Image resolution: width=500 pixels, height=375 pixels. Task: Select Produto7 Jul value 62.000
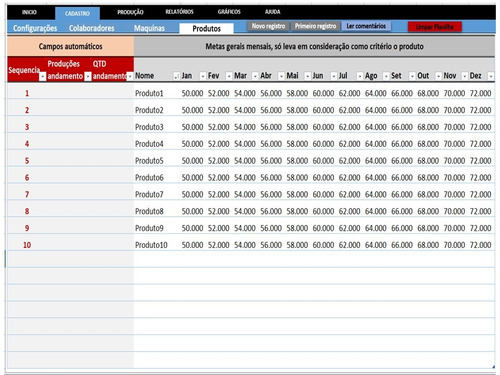click(349, 194)
